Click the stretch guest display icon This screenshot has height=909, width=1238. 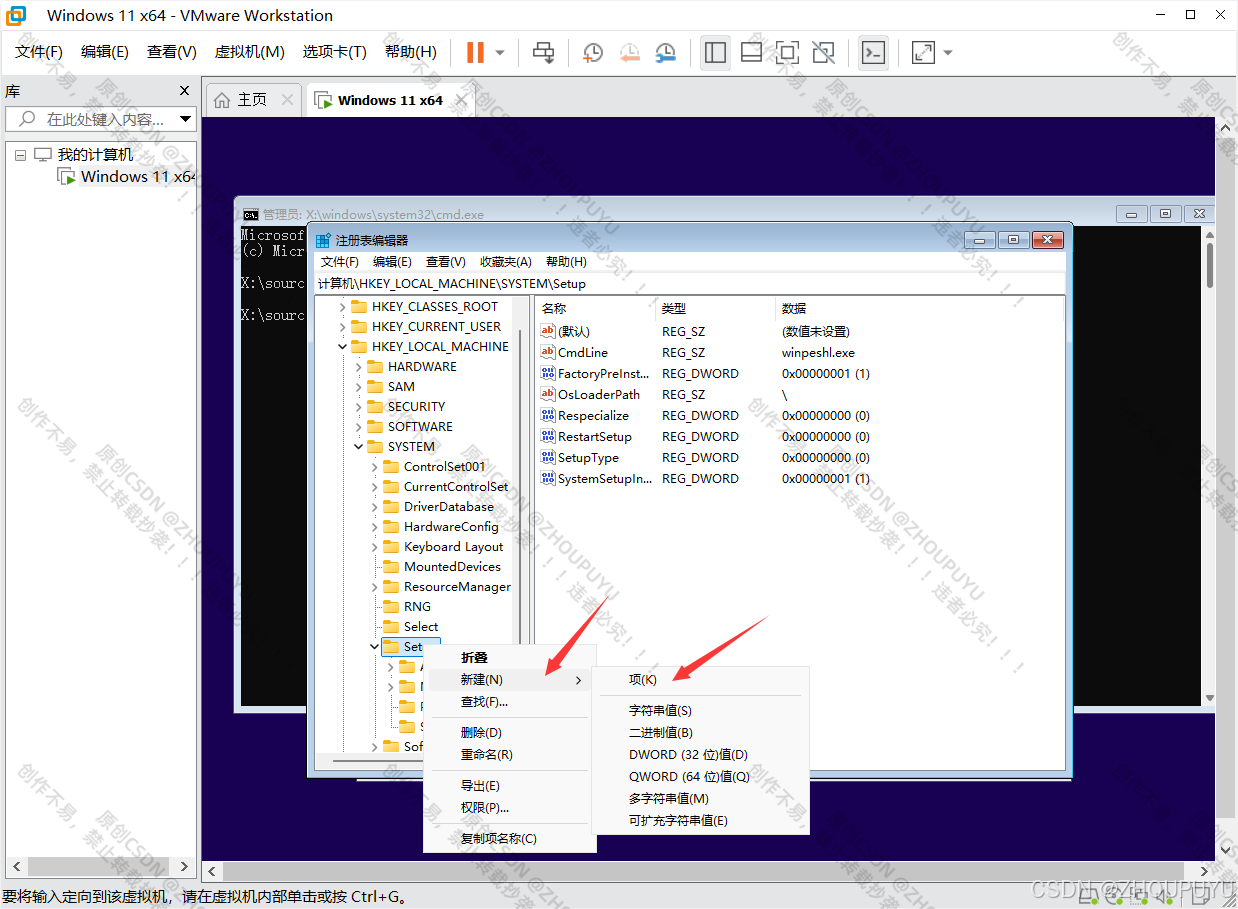923,52
